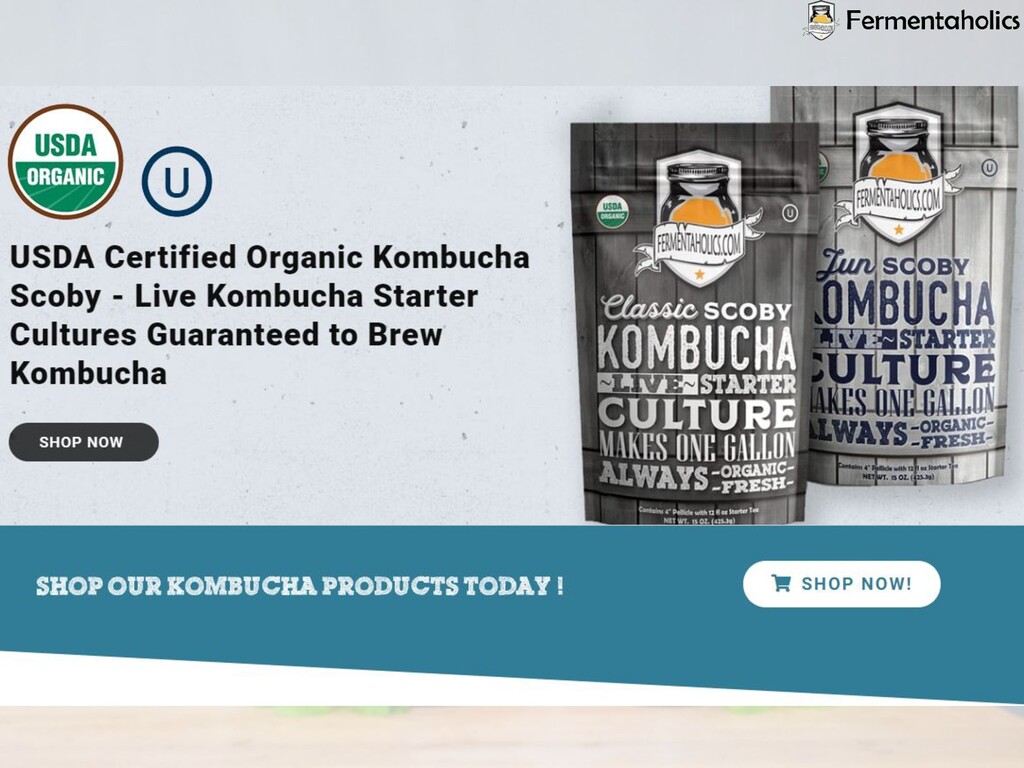Screen dimensions: 1024x768
Task: Click the small USDA seal on Classic bag
Action: point(613,211)
